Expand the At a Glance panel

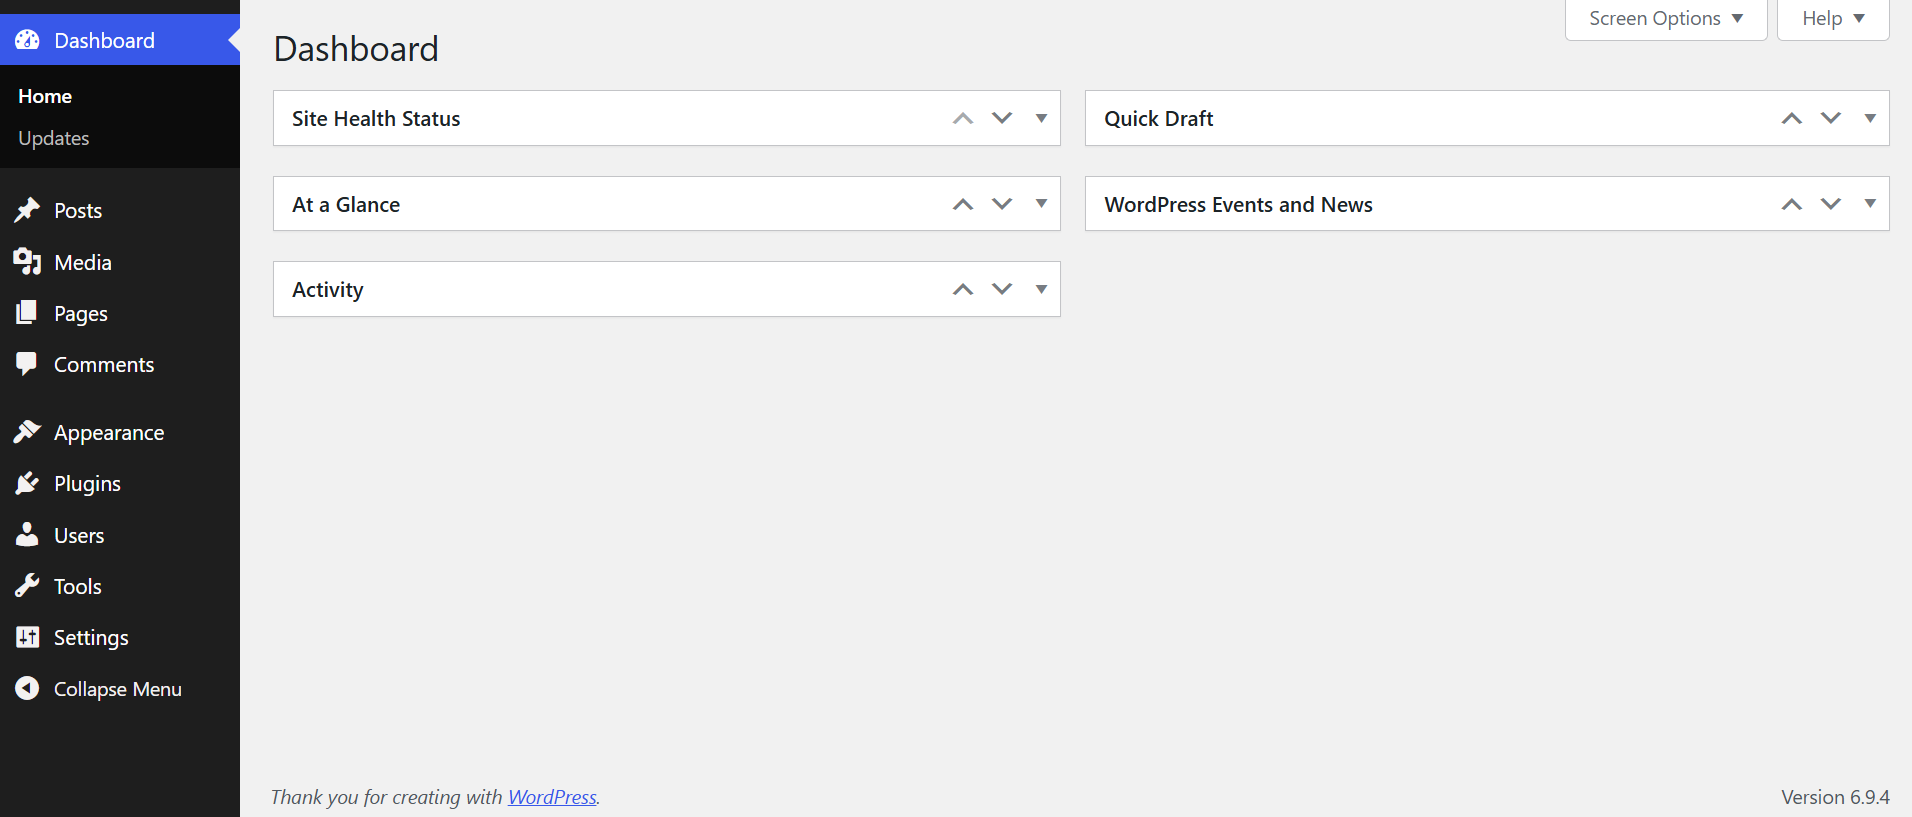tap(1041, 204)
